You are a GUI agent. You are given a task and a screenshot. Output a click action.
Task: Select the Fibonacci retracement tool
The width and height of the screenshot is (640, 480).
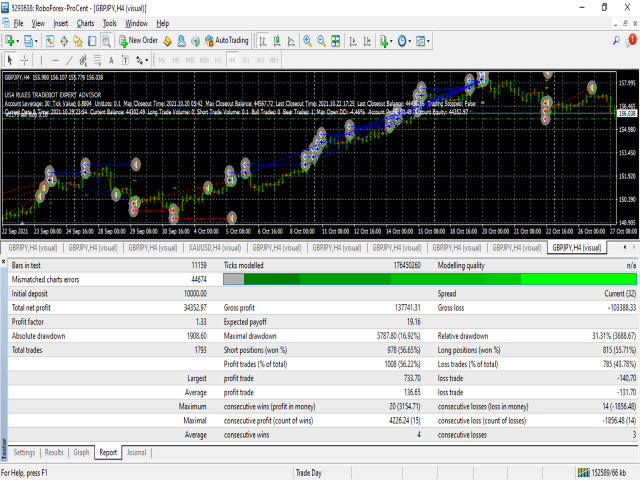(x=97, y=60)
